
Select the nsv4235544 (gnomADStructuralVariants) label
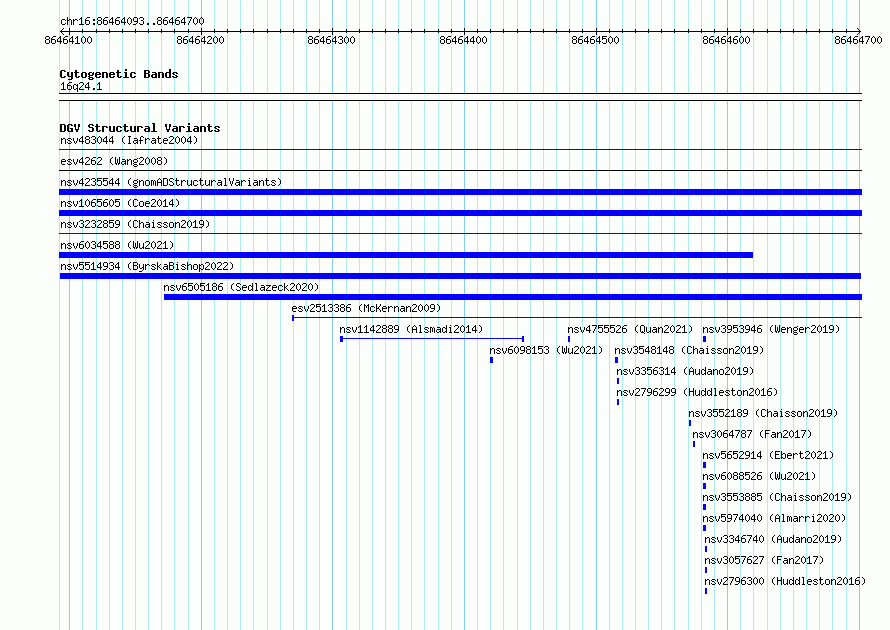click(x=171, y=182)
